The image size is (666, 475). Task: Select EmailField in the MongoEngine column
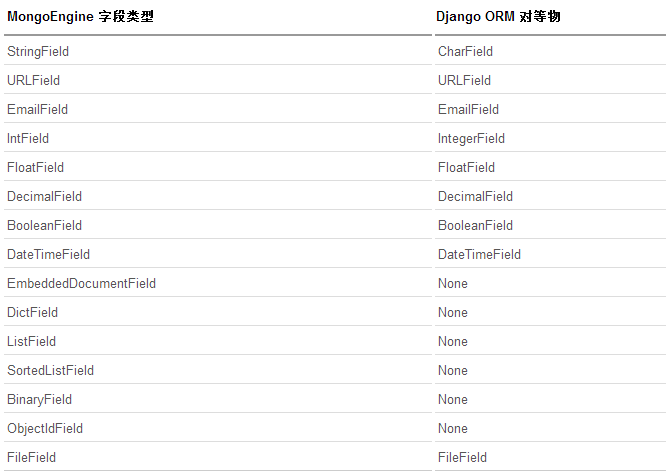37,109
